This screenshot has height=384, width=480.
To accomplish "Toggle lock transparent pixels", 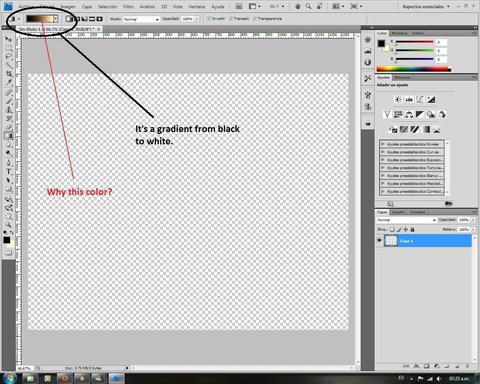I will (392, 229).
